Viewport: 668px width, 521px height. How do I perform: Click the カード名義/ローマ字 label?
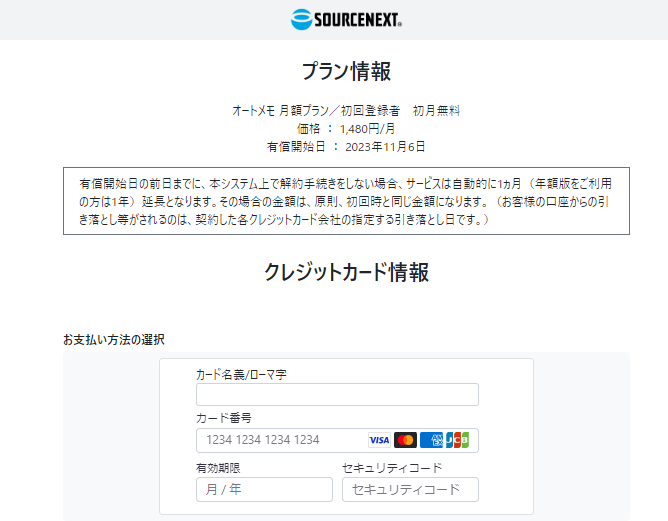241,374
